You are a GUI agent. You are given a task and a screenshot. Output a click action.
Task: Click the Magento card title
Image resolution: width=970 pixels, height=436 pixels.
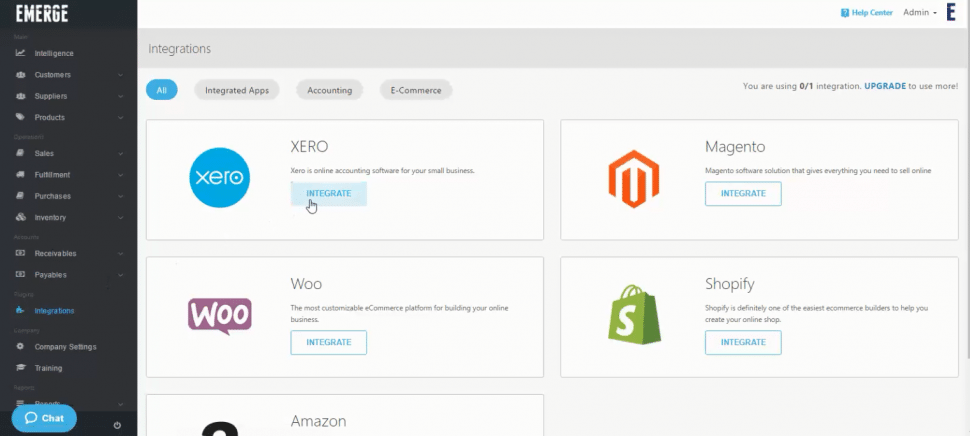(x=735, y=147)
